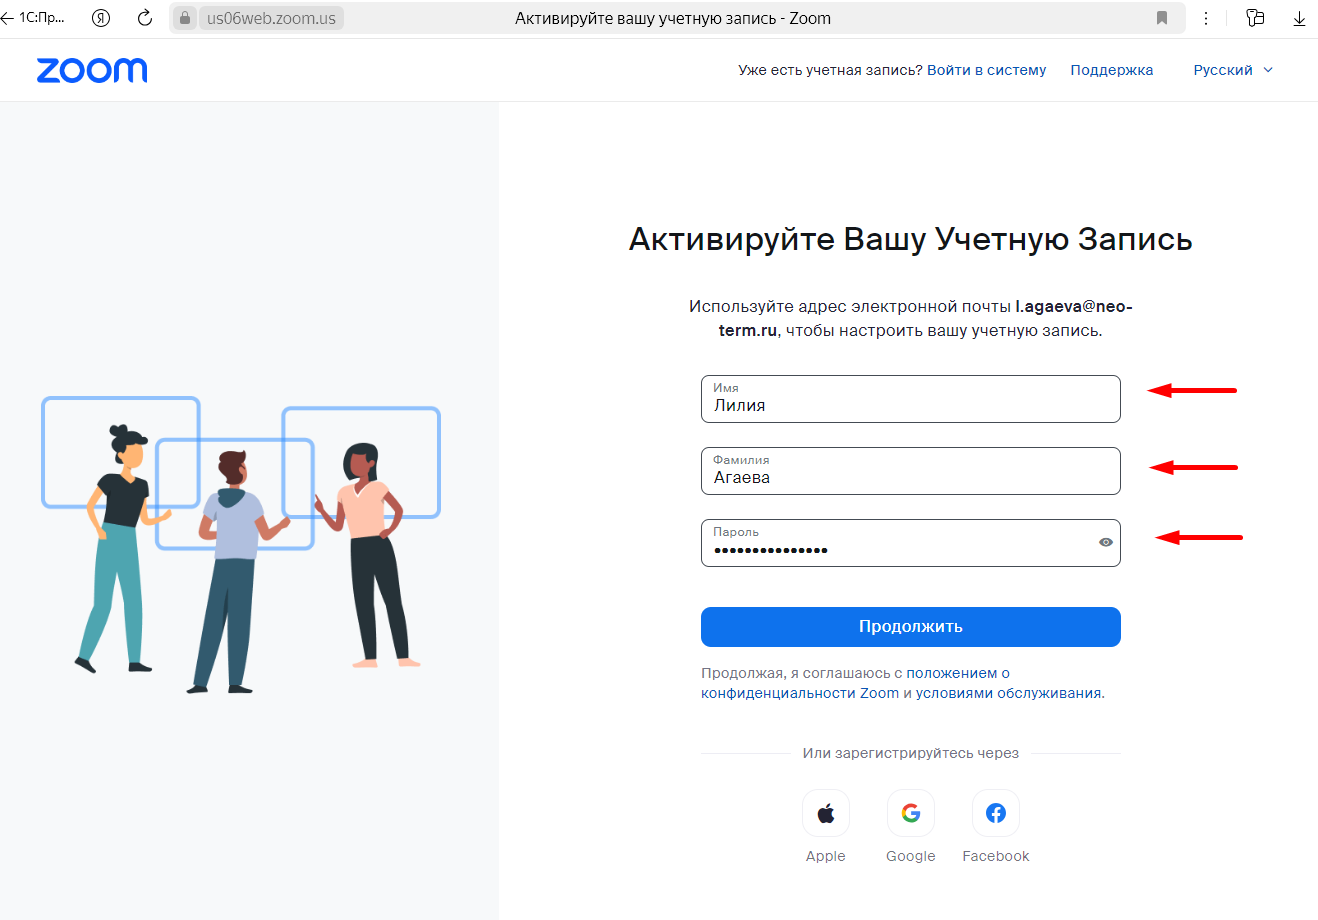The width and height of the screenshot is (1318, 920).
Task: Open the browser downloads arrow icon
Action: [1299, 18]
